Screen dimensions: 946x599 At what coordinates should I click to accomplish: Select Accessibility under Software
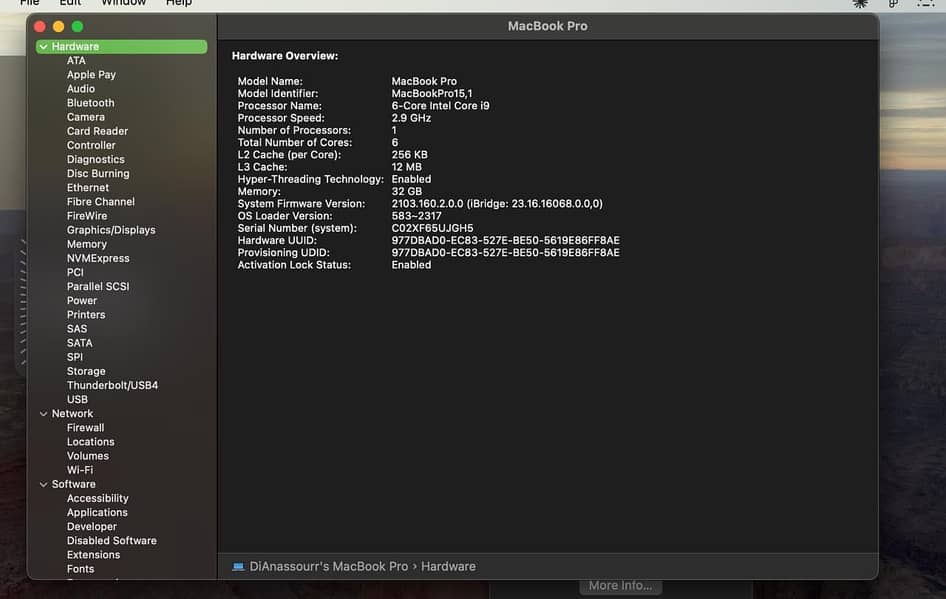pyautogui.click(x=98, y=498)
